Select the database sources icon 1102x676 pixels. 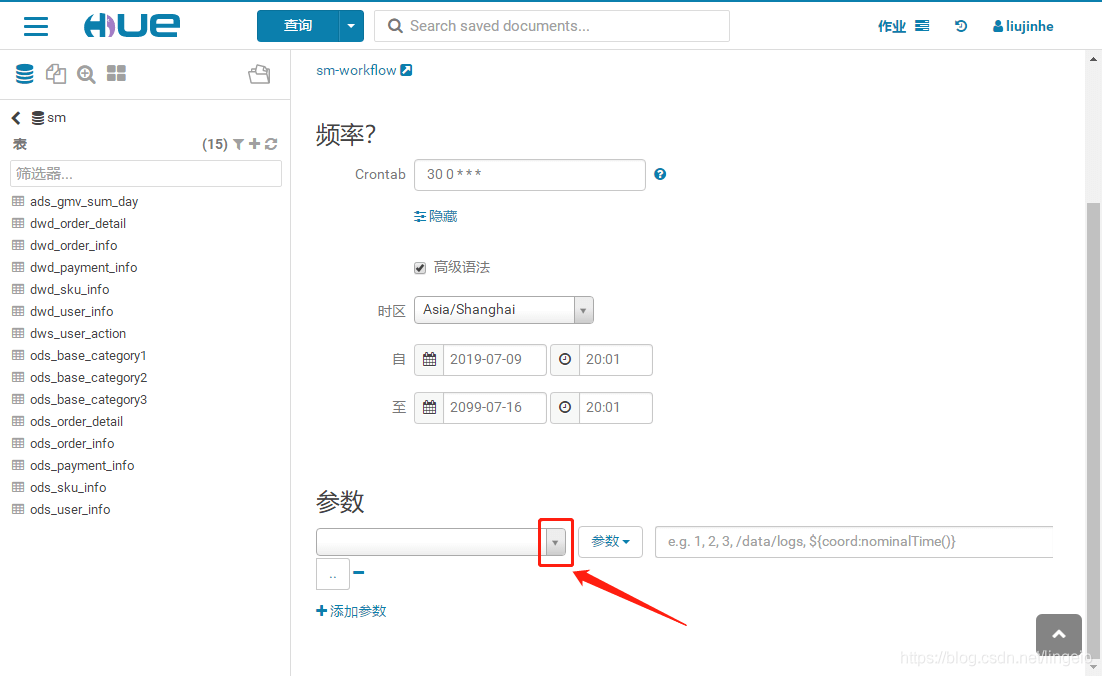[25, 74]
